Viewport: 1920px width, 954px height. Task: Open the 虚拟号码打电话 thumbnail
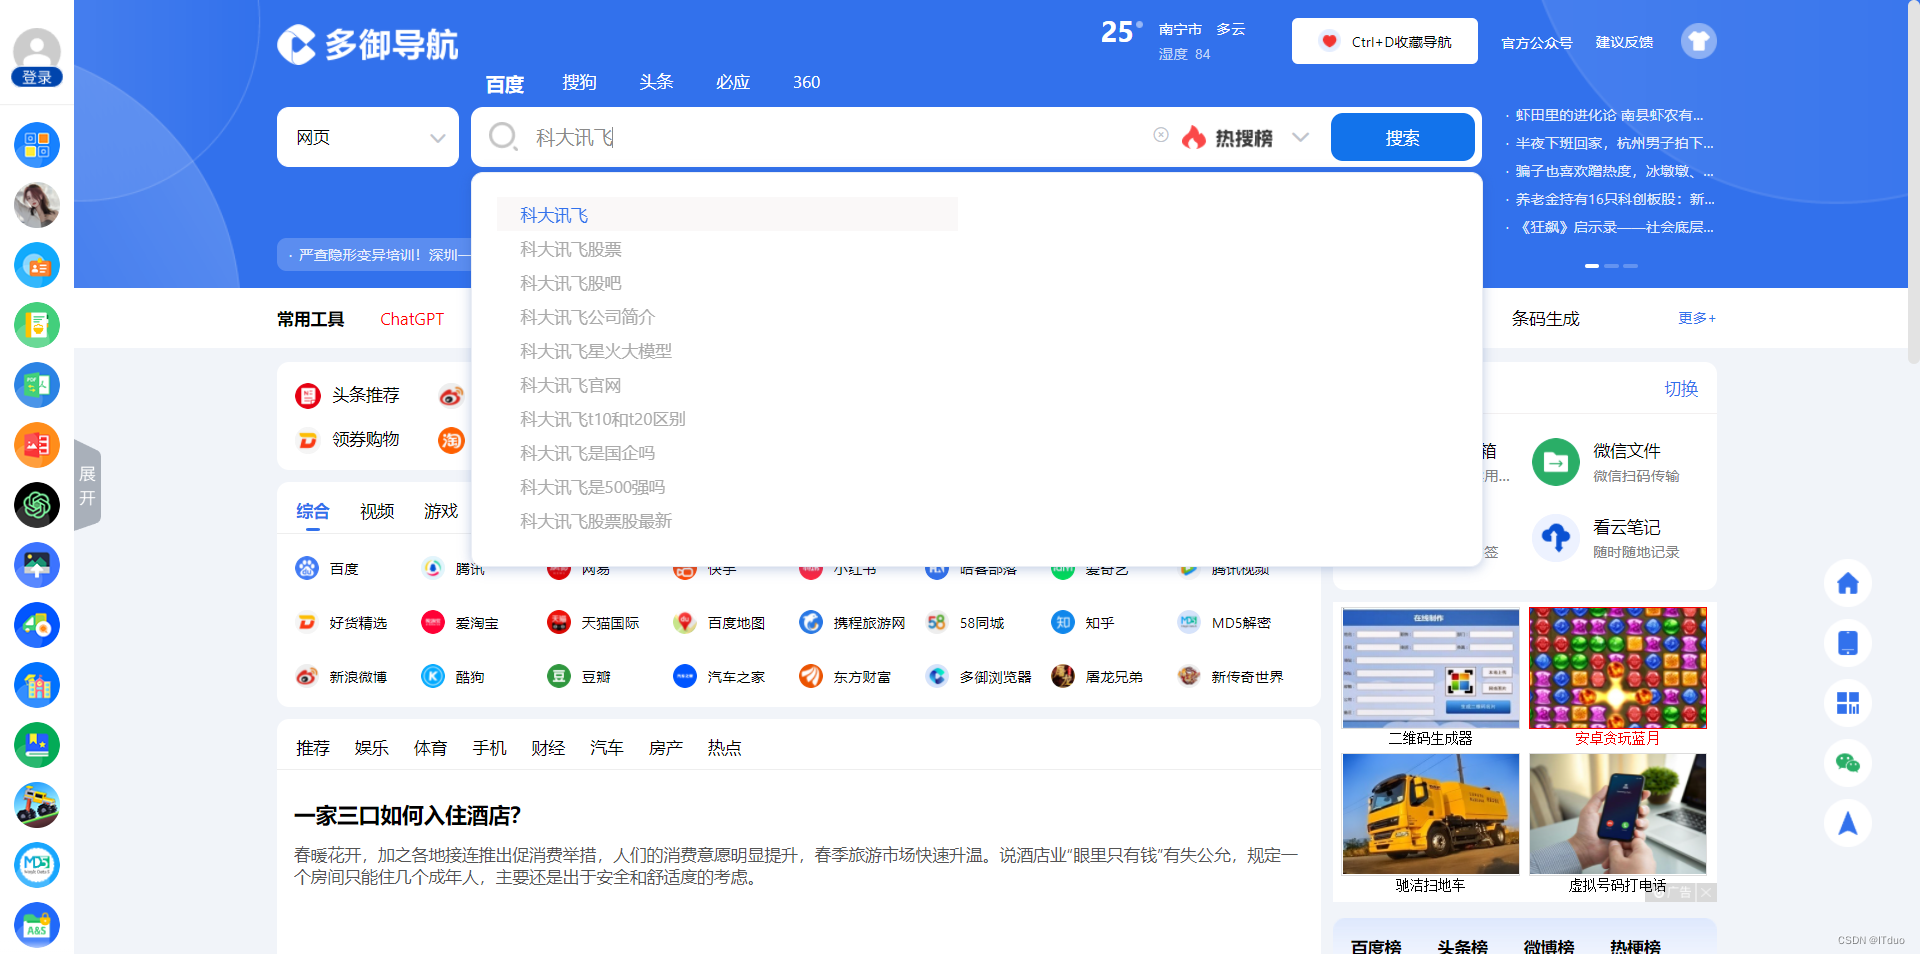coord(1618,814)
